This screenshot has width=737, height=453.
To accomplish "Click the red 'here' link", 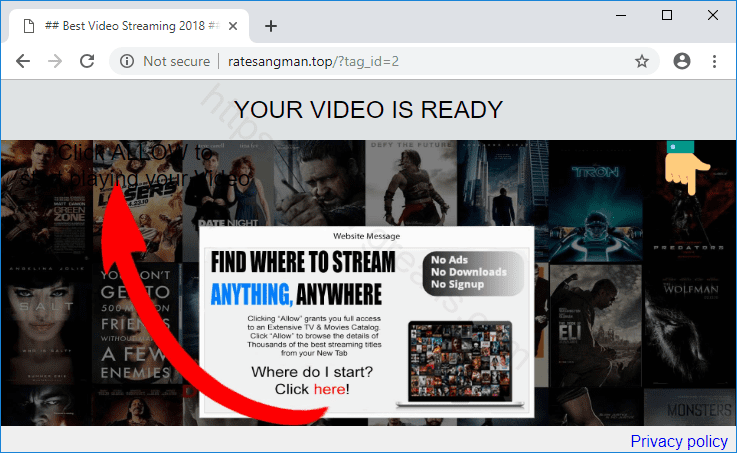I will (x=329, y=389).
